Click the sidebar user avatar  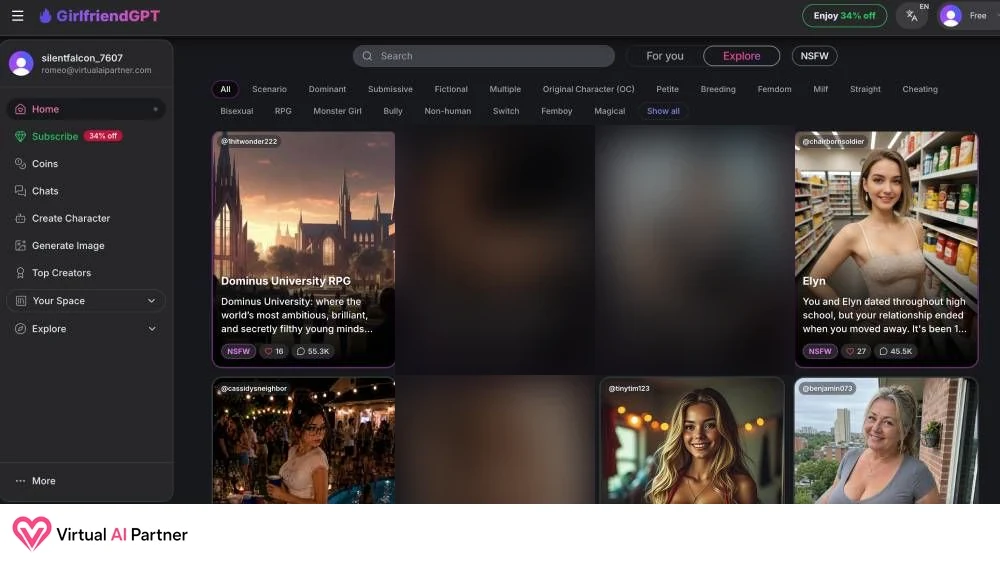pyautogui.click(x=21, y=64)
